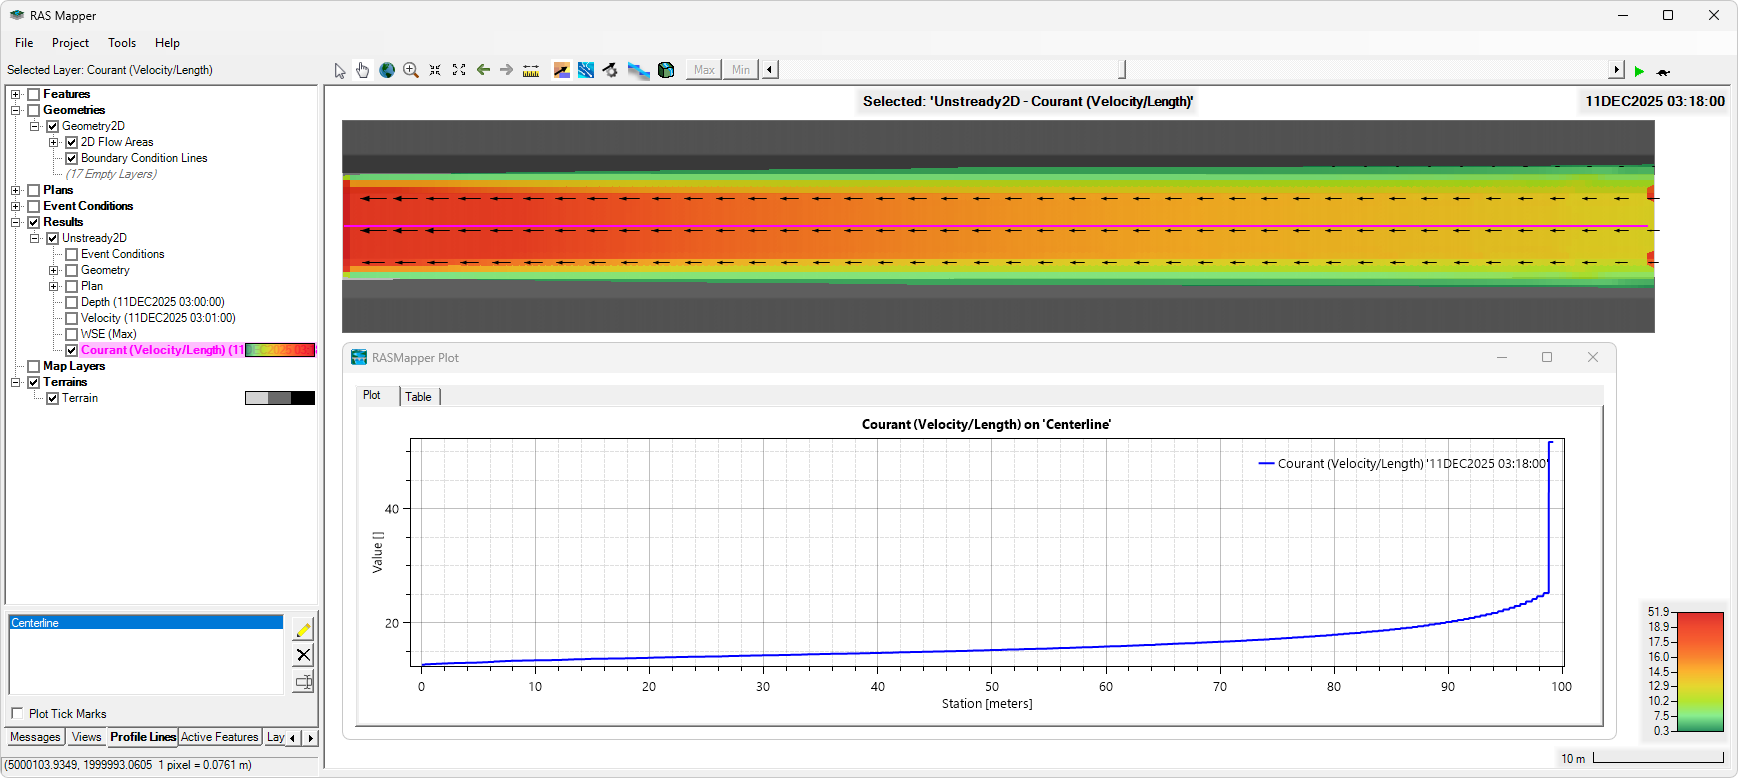This screenshot has width=1738, height=778.
Task: Enable the Features layer checkbox
Action: pyautogui.click(x=33, y=94)
